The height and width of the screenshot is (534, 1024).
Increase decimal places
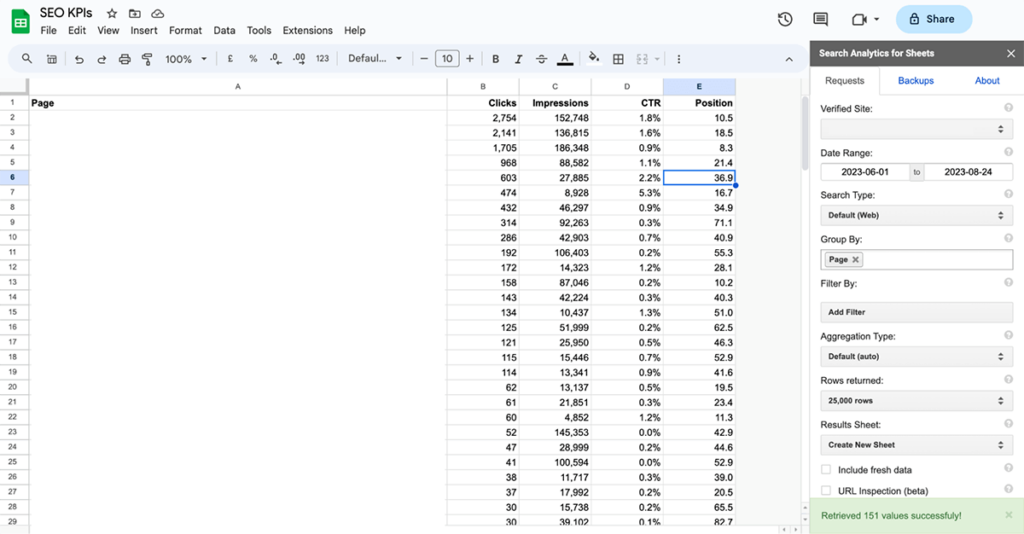(298, 59)
